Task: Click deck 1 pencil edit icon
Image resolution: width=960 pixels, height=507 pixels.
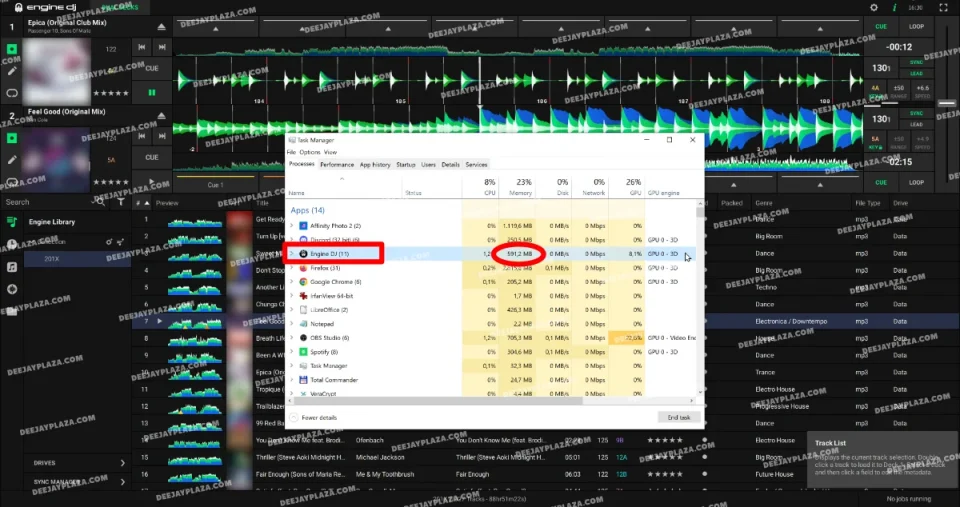Action: (12, 71)
